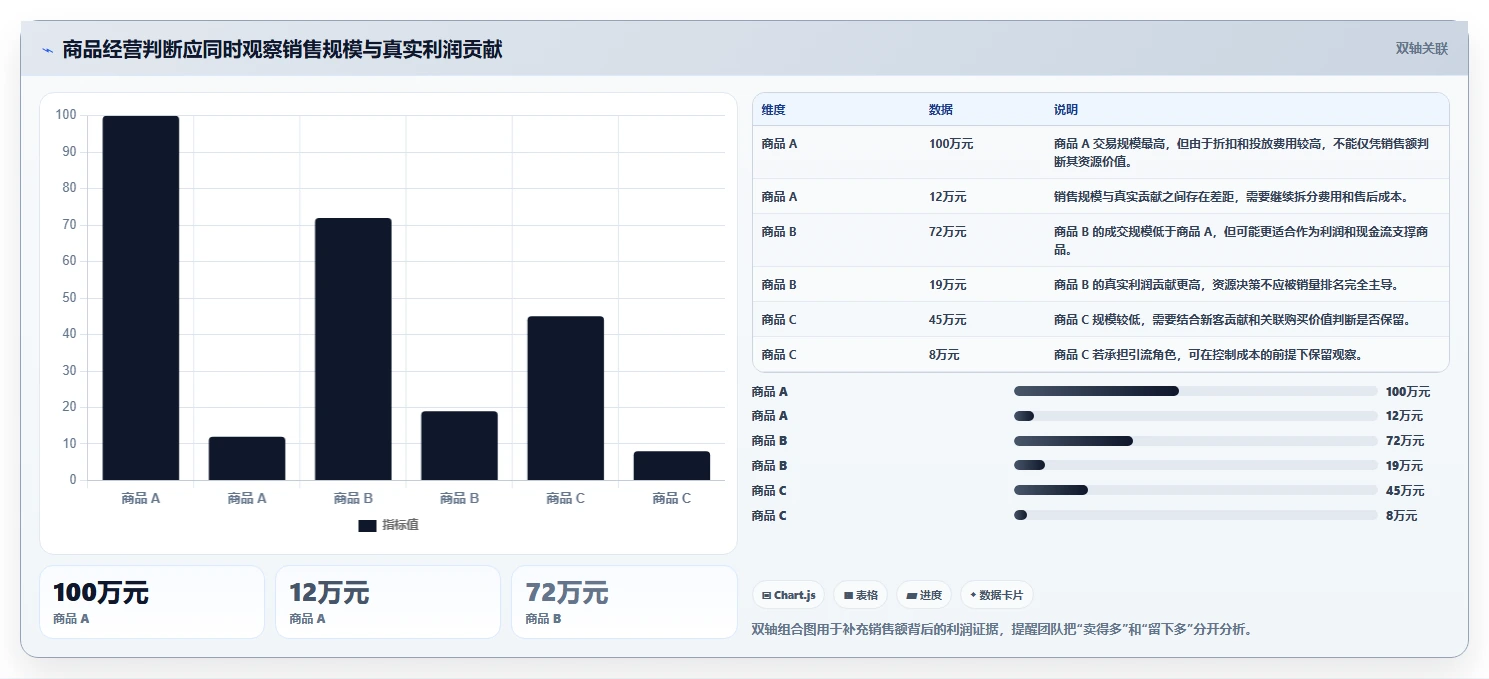Viewport: 1489px width, 679px height.
Task: Click the 商品 B bar reaching 72
Action: (353, 349)
